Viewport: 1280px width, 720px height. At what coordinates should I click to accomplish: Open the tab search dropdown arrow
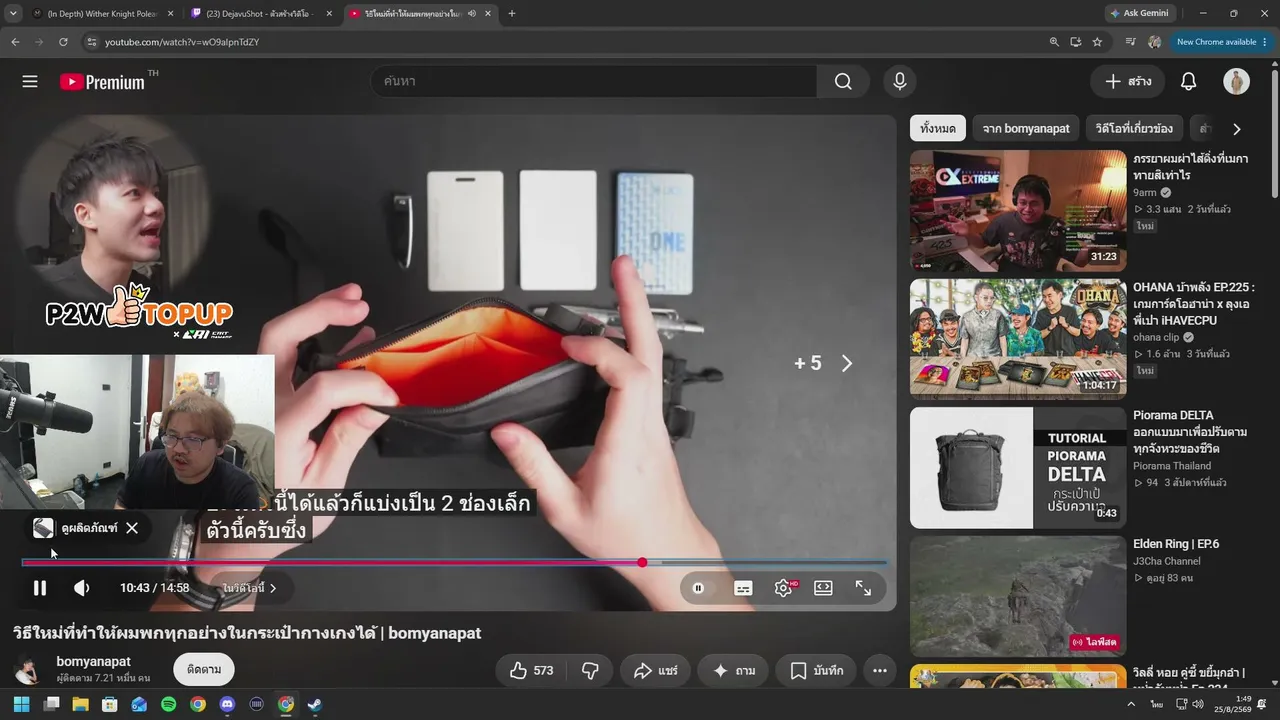(x=13, y=13)
